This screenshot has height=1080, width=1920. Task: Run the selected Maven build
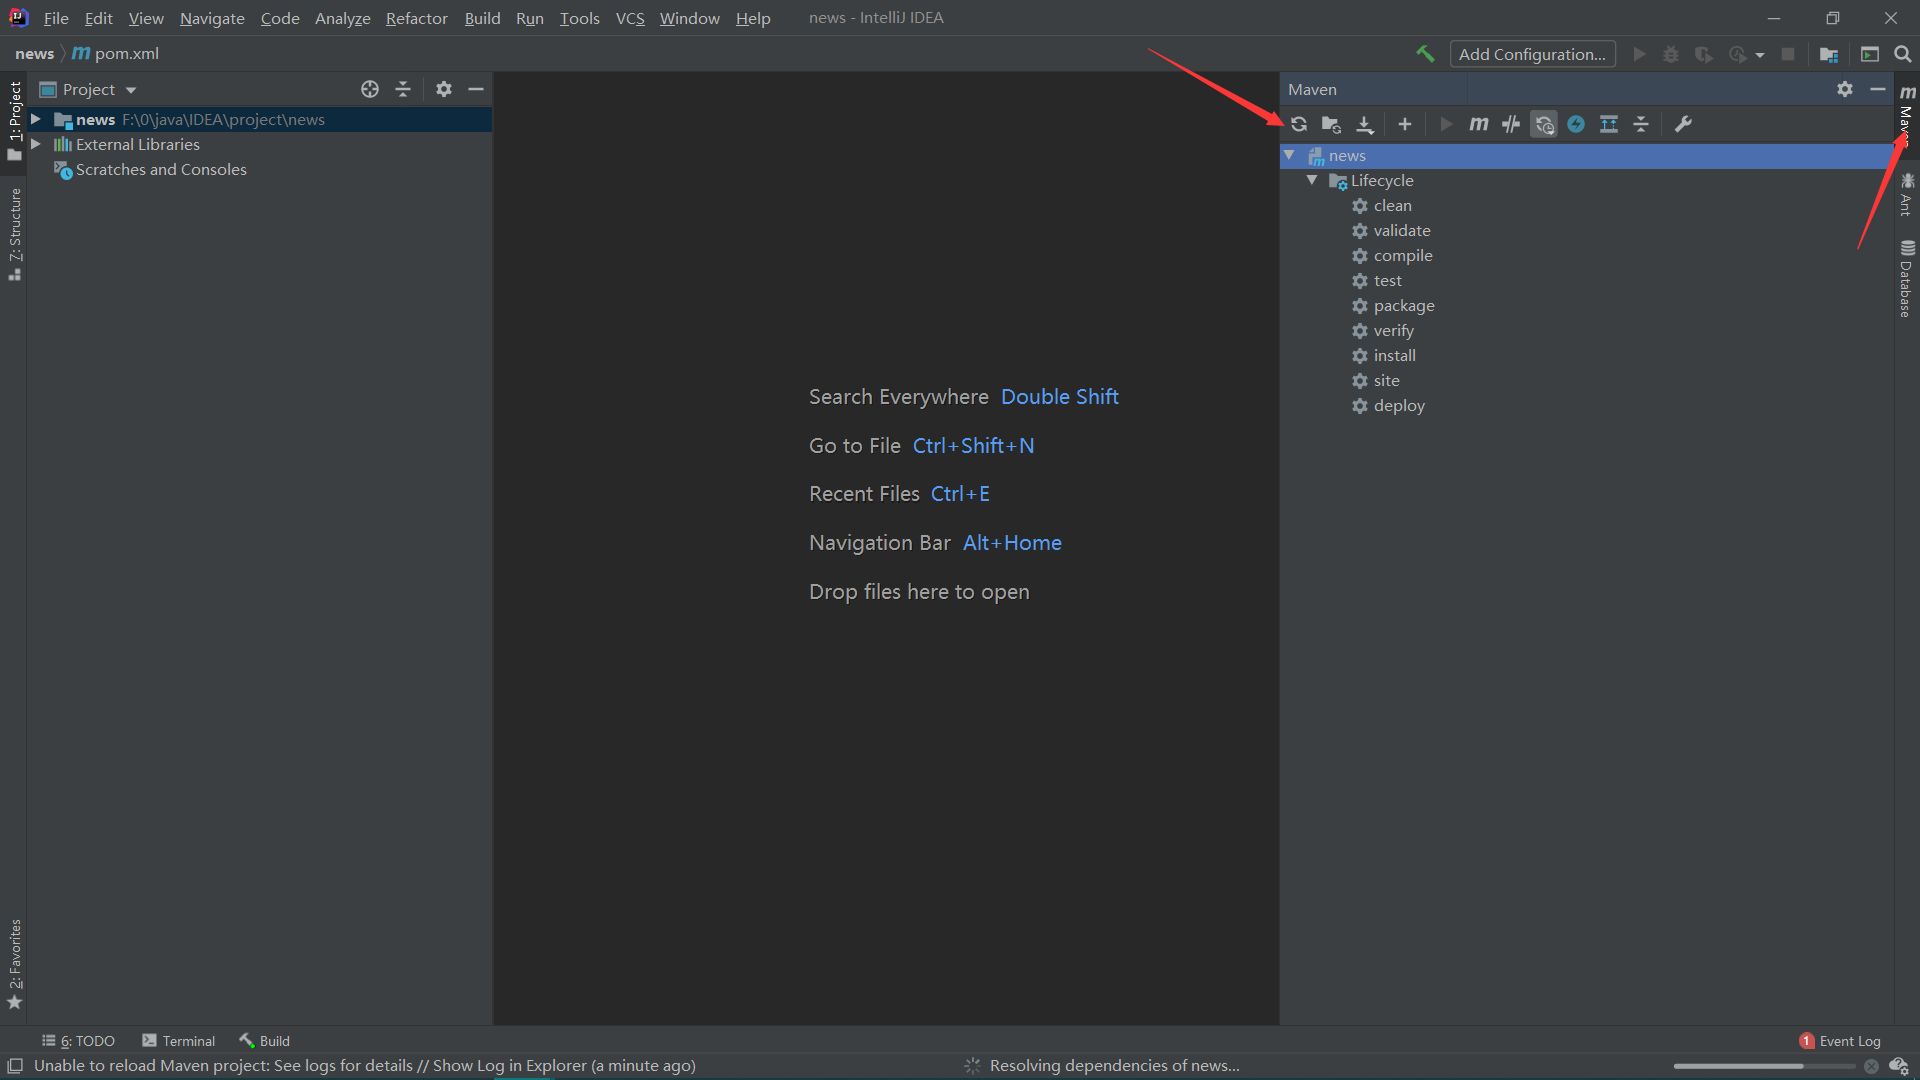(x=1446, y=124)
